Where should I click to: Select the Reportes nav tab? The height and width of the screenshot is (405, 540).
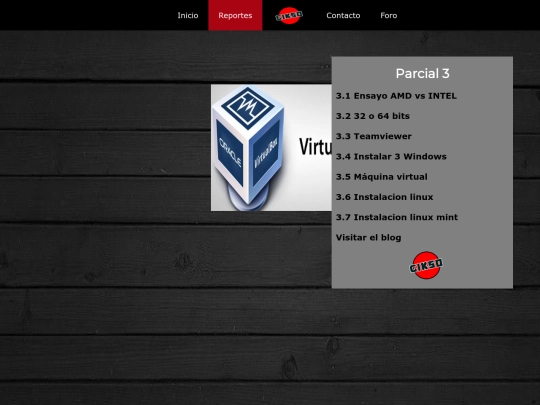[235, 15]
